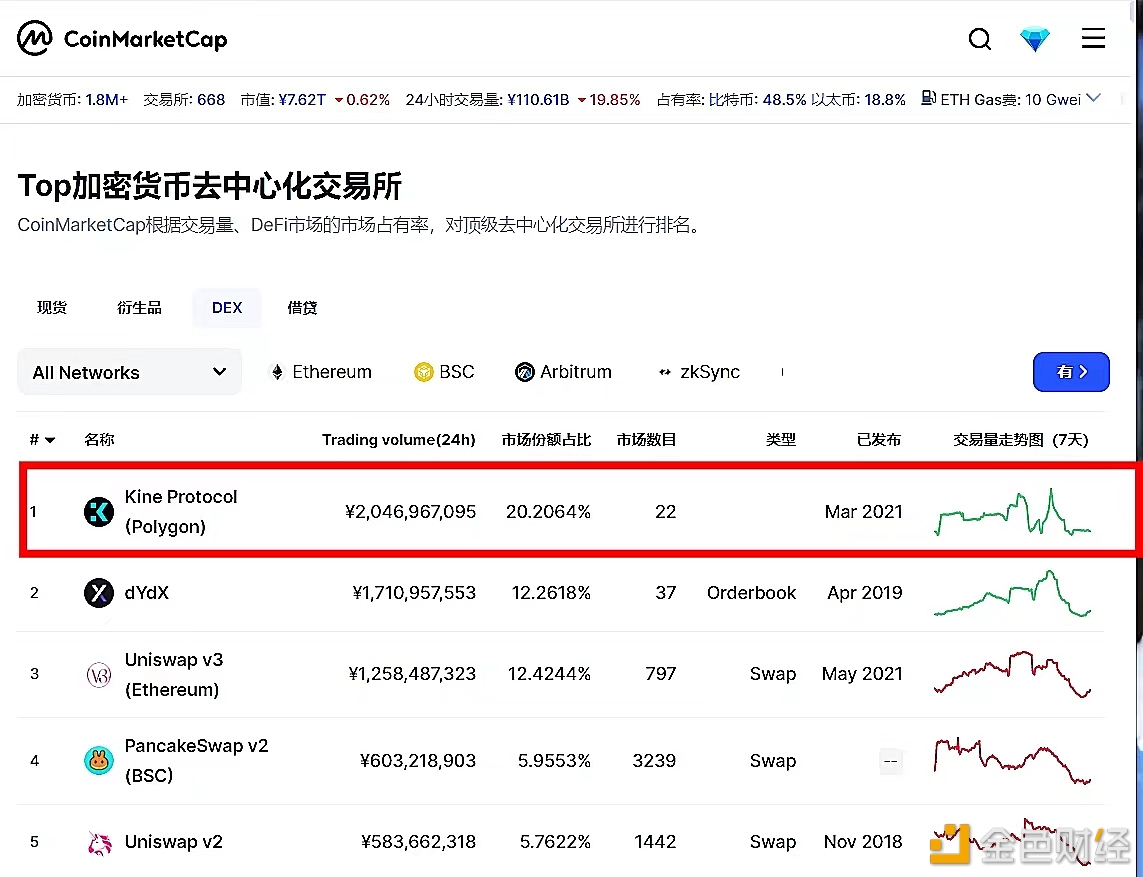Click the PancakeSwap bunny logo icon
This screenshot has width=1143, height=877.
click(x=98, y=761)
